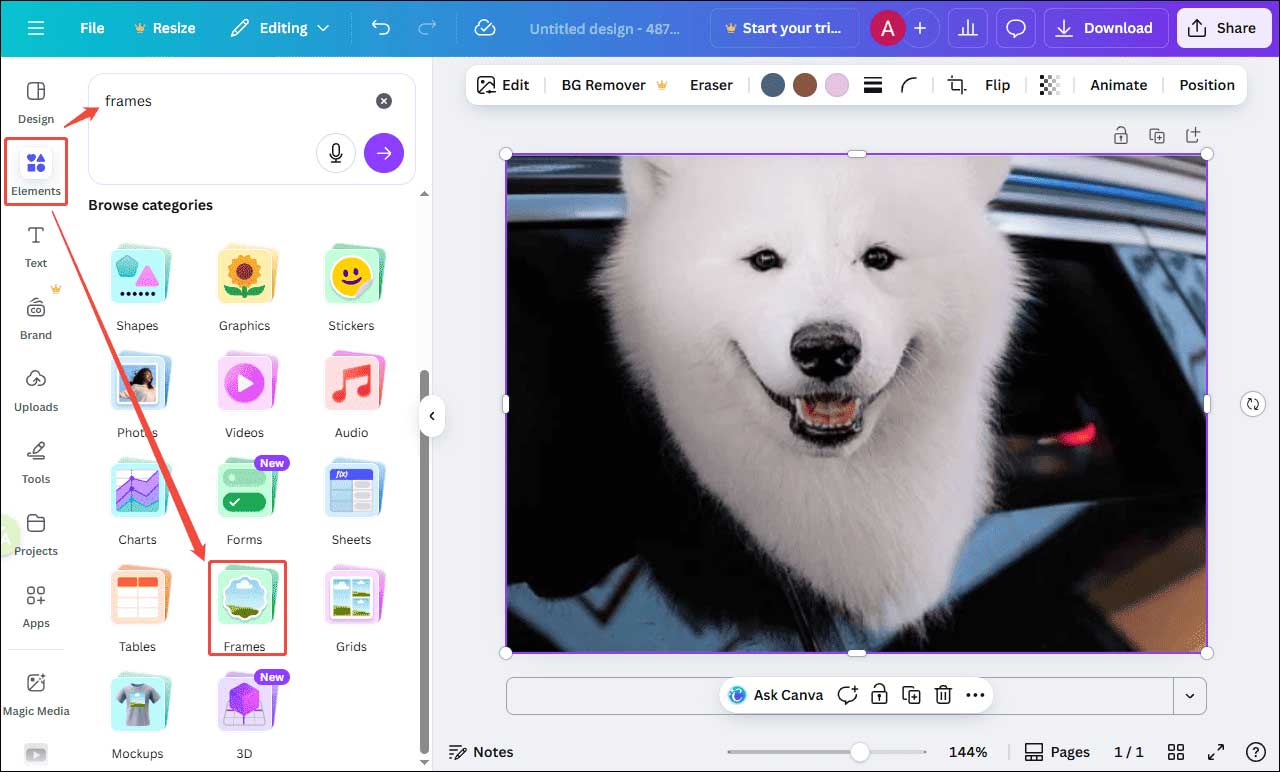Open the File menu
The height and width of the screenshot is (772, 1280).
pyautogui.click(x=91, y=28)
